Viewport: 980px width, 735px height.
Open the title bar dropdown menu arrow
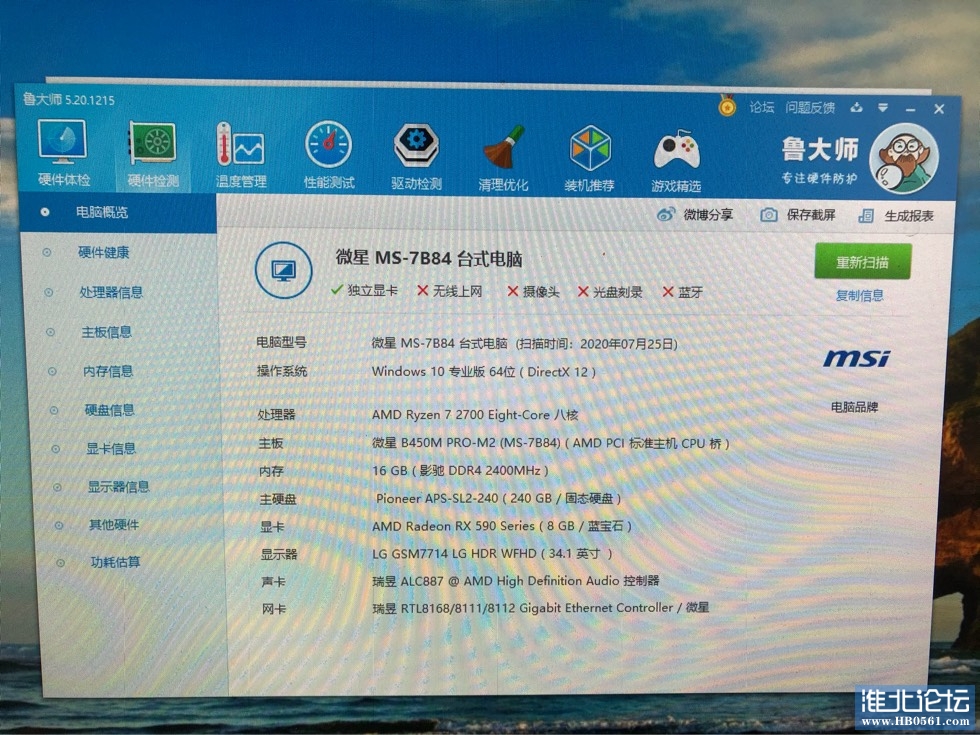coord(882,107)
